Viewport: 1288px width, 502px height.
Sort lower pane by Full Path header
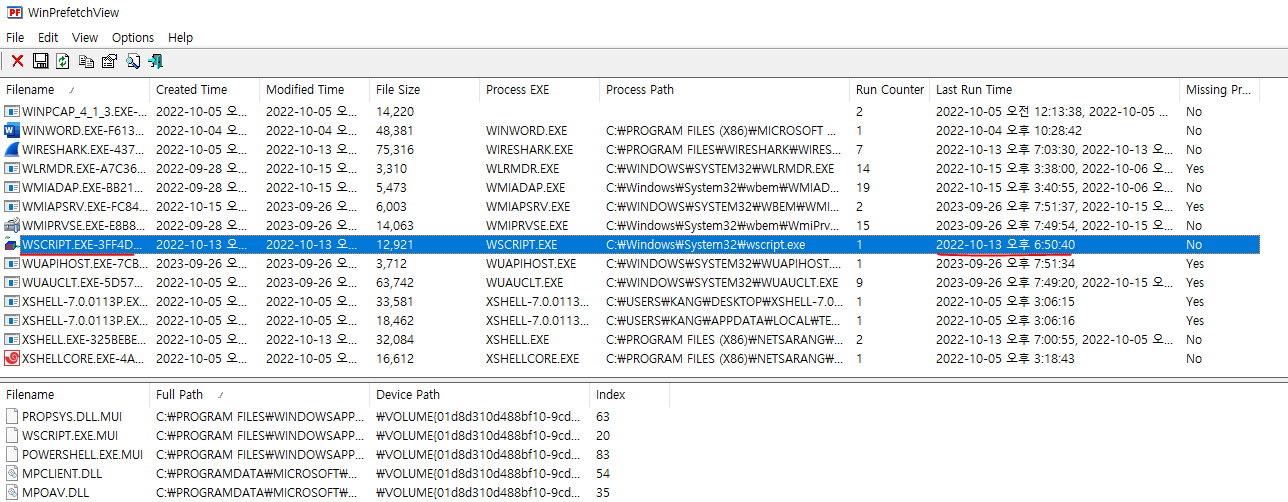(259, 395)
